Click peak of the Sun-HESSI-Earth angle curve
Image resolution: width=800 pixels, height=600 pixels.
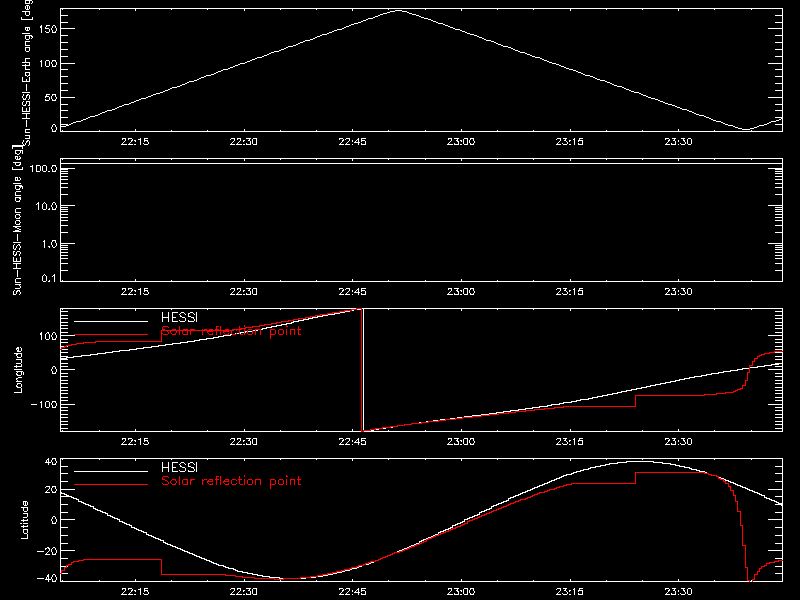click(398, 10)
